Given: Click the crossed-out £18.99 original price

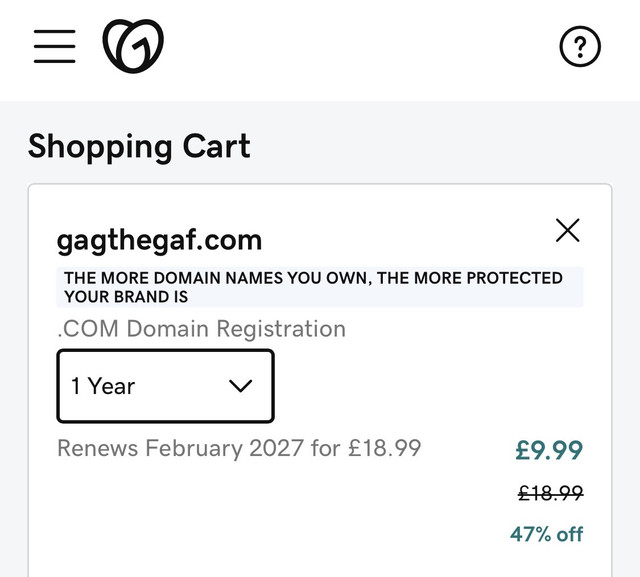Looking at the screenshot, I should pyautogui.click(x=551, y=493).
